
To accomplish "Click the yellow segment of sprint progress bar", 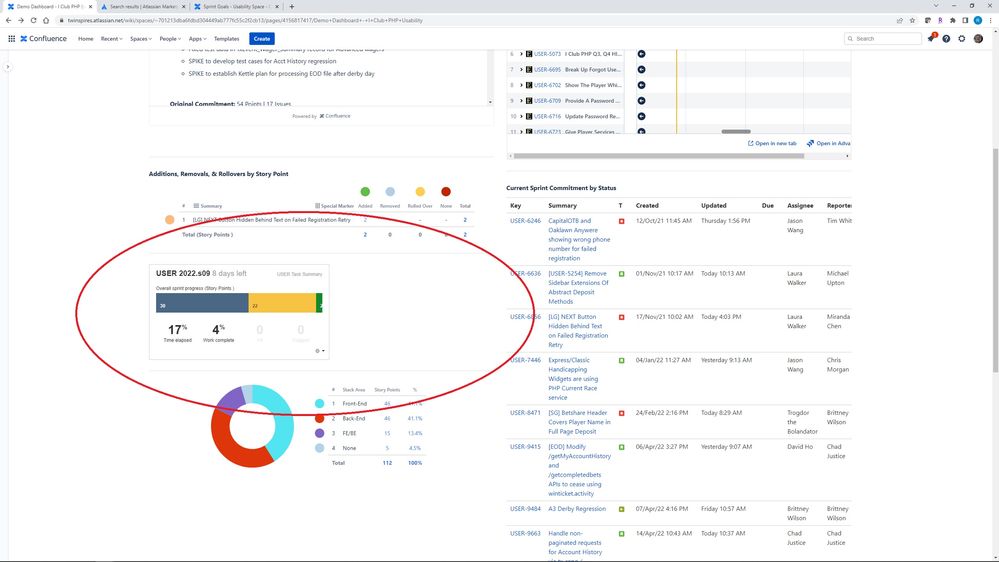I will click(x=282, y=303).
